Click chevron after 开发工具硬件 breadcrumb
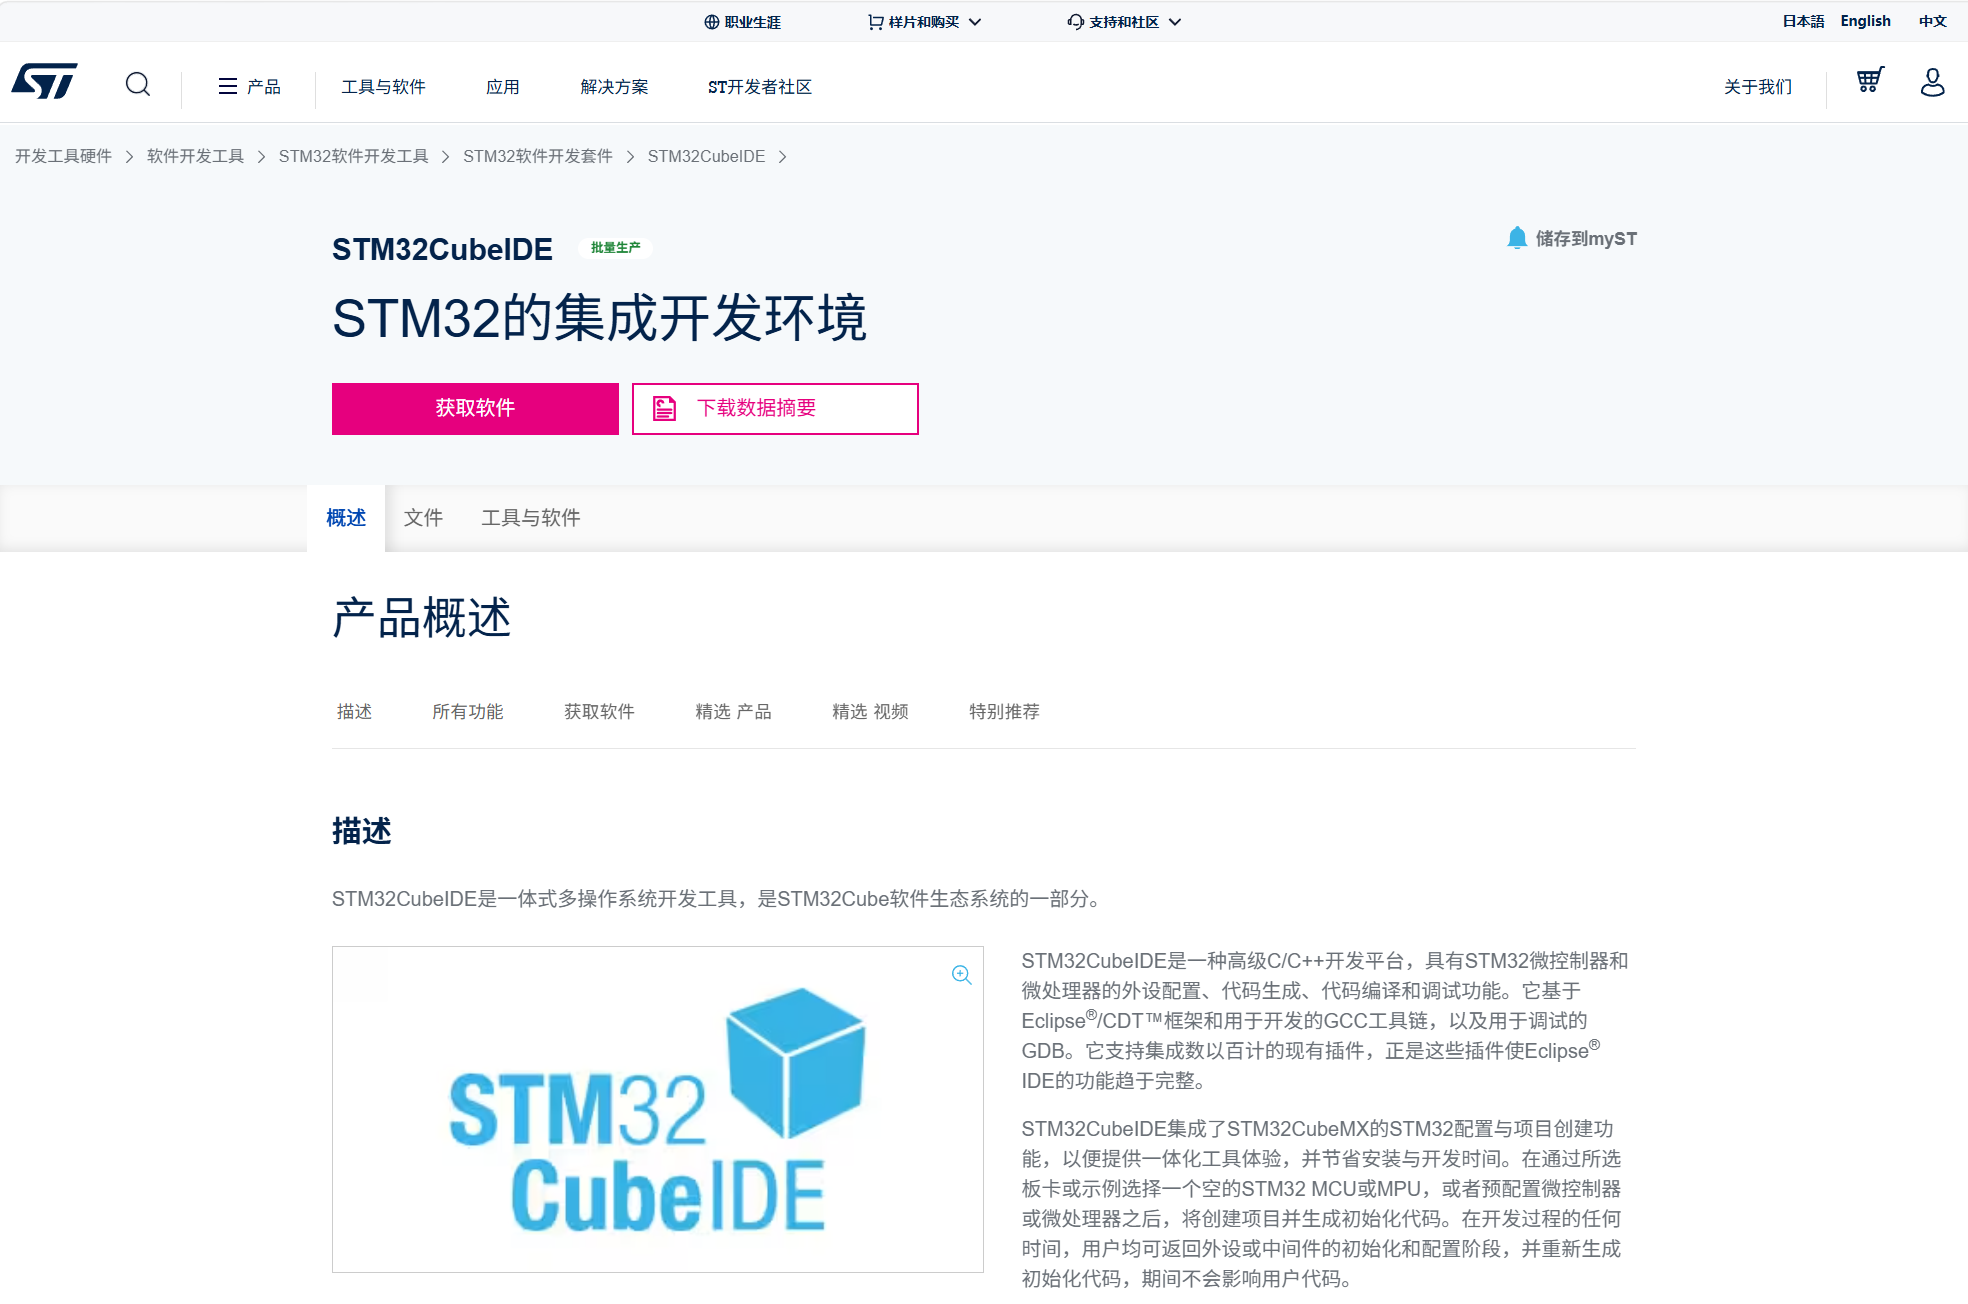1968x1304 pixels. [x=129, y=157]
